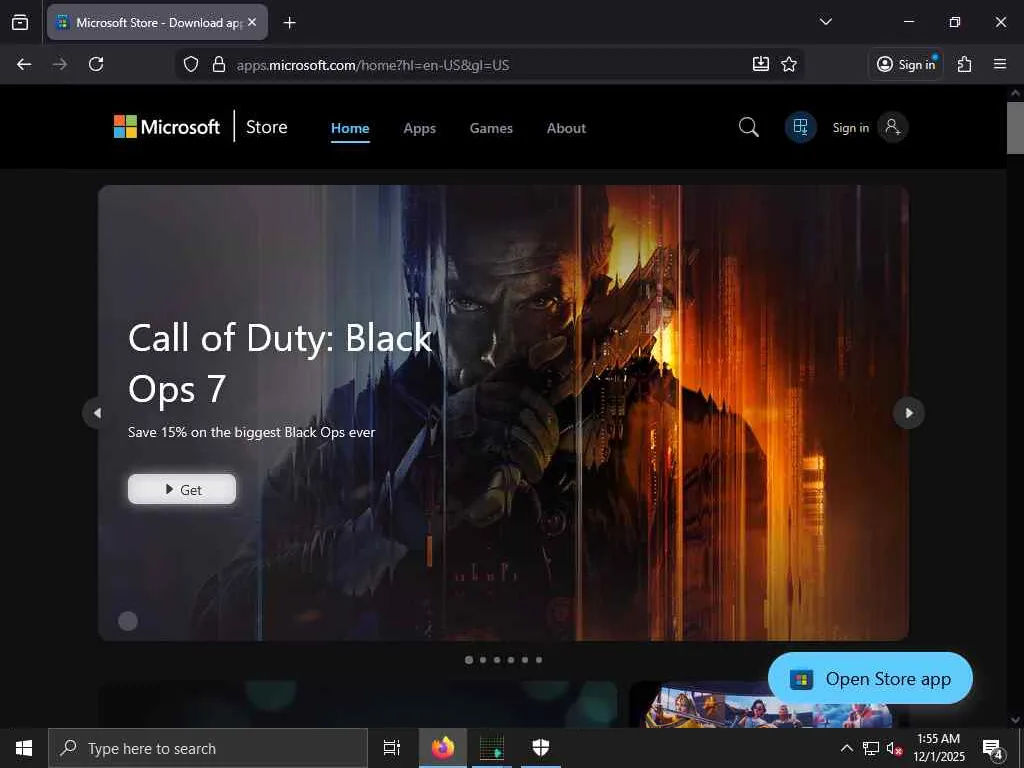The width and height of the screenshot is (1024, 768).
Task: Click the Store title link
Action: click(266, 127)
